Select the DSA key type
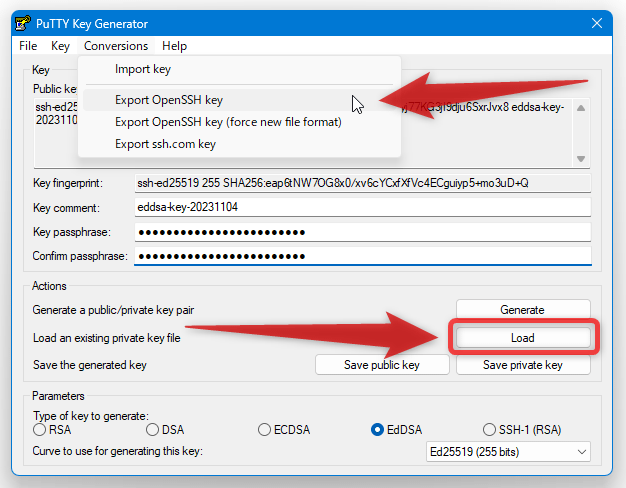 click(165, 430)
